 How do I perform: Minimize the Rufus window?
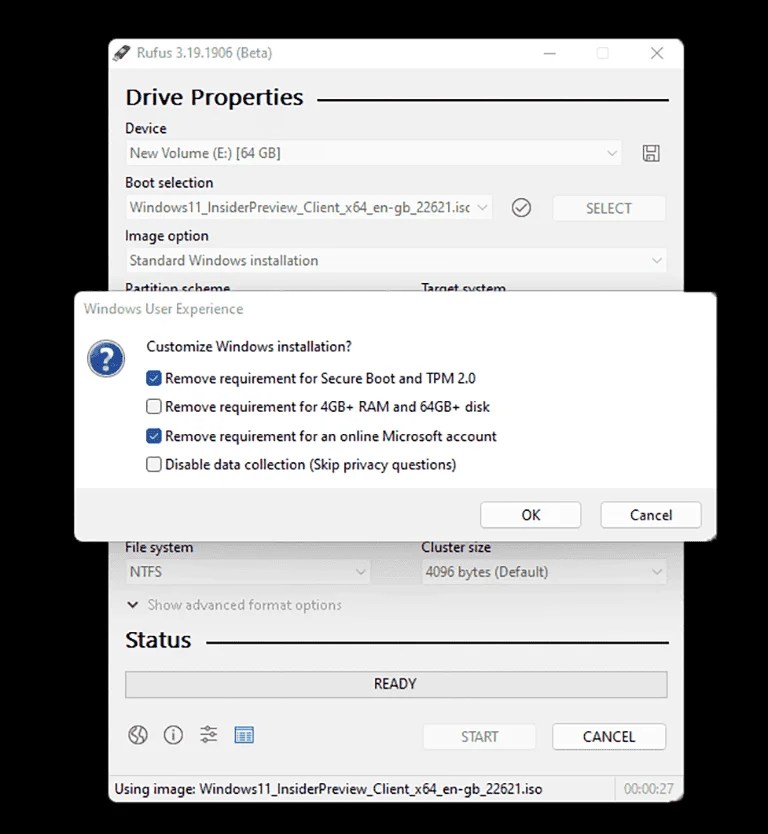(550, 53)
